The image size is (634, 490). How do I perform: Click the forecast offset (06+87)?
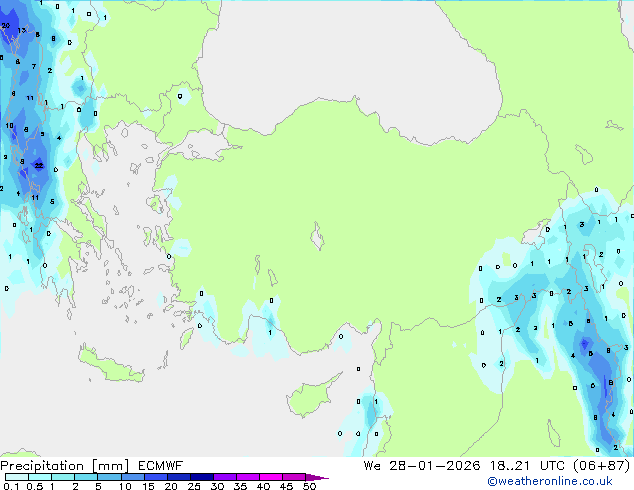602,466
